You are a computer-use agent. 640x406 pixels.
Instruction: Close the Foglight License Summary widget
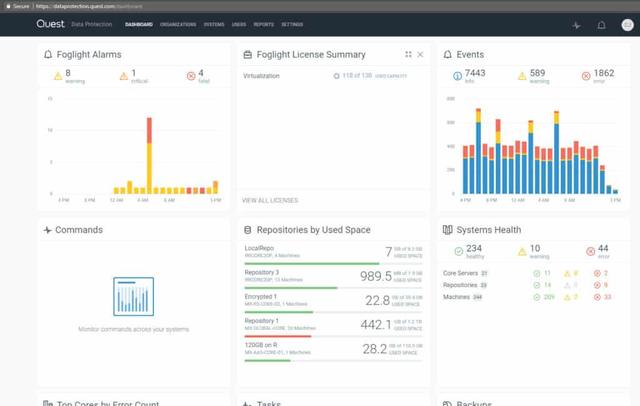click(x=420, y=55)
